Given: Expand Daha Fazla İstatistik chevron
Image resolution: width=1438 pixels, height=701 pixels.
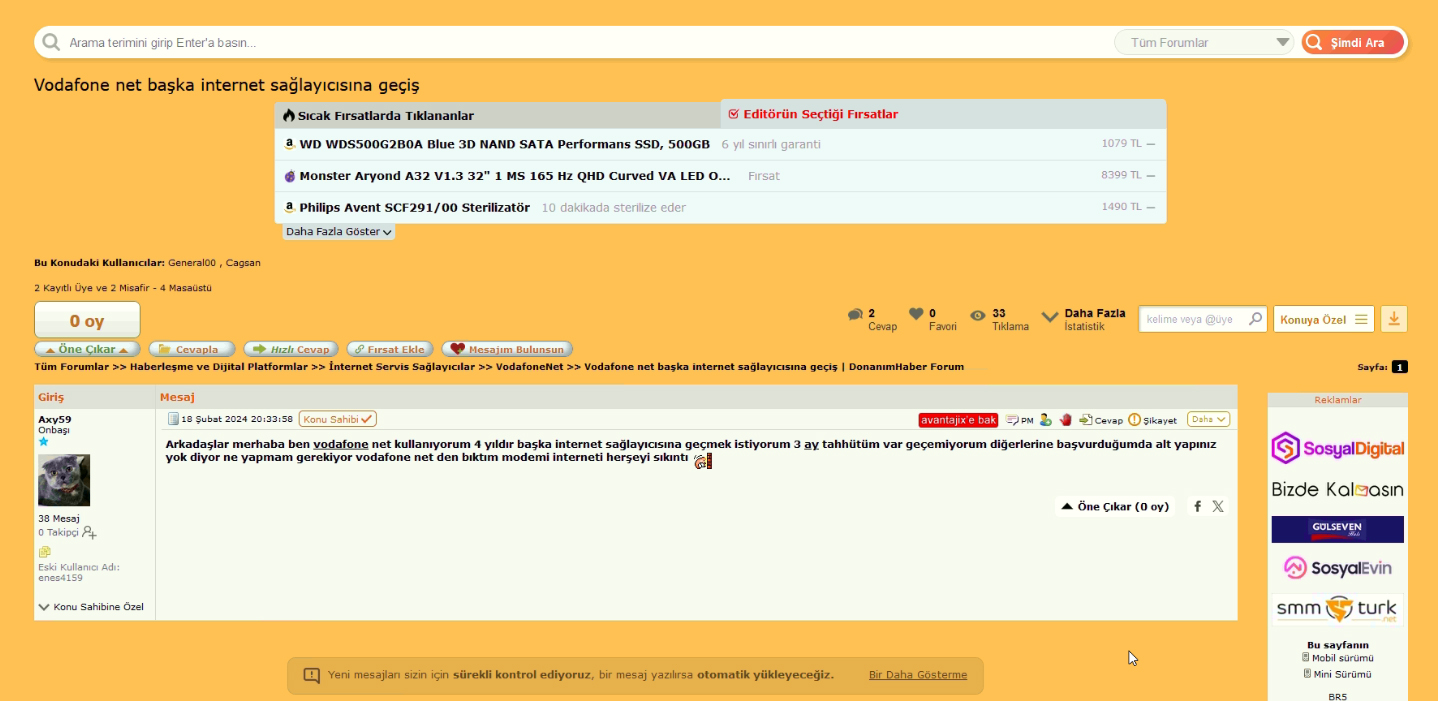Looking at the screenshot, I should [1050, 317].
